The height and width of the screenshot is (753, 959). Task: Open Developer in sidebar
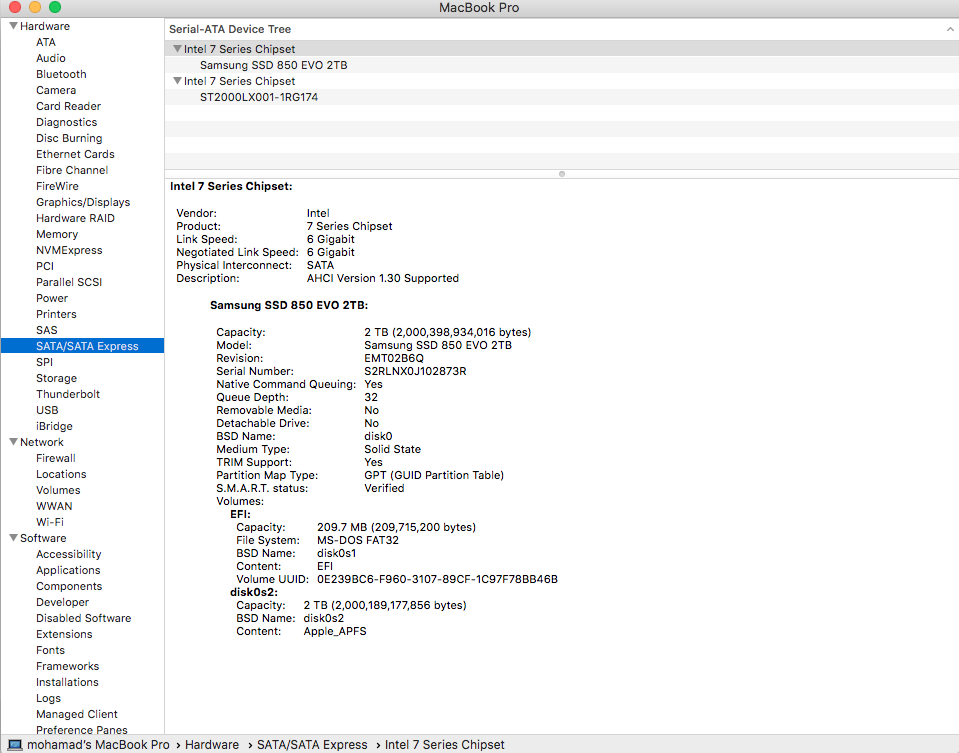[x=62, y=602]
